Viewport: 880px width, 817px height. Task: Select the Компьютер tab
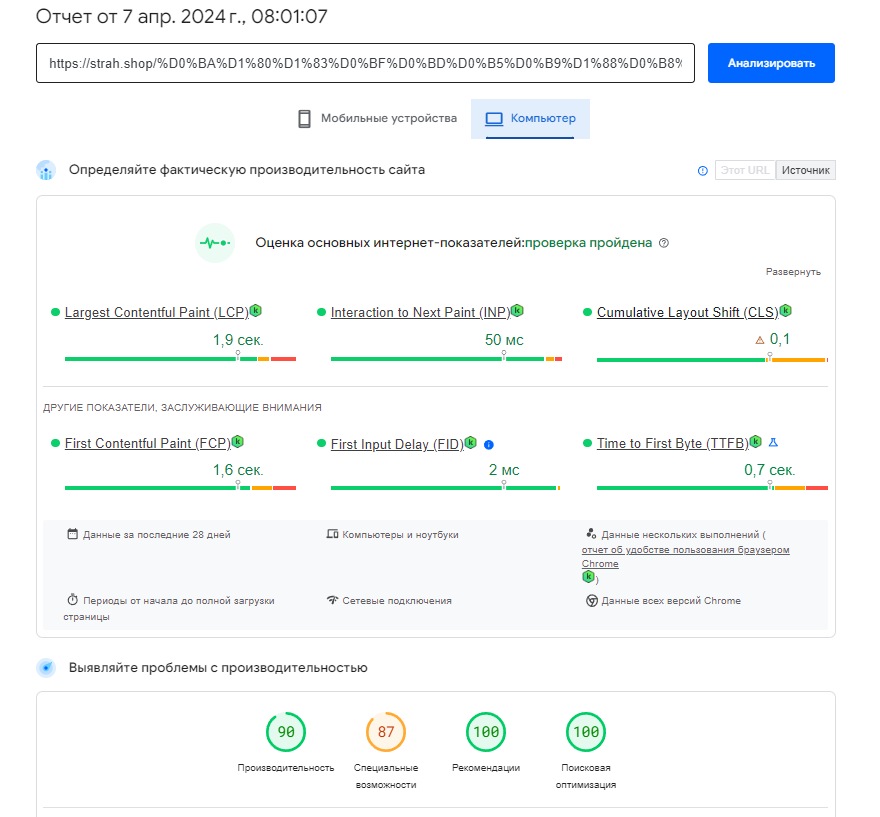click(531, 119)
